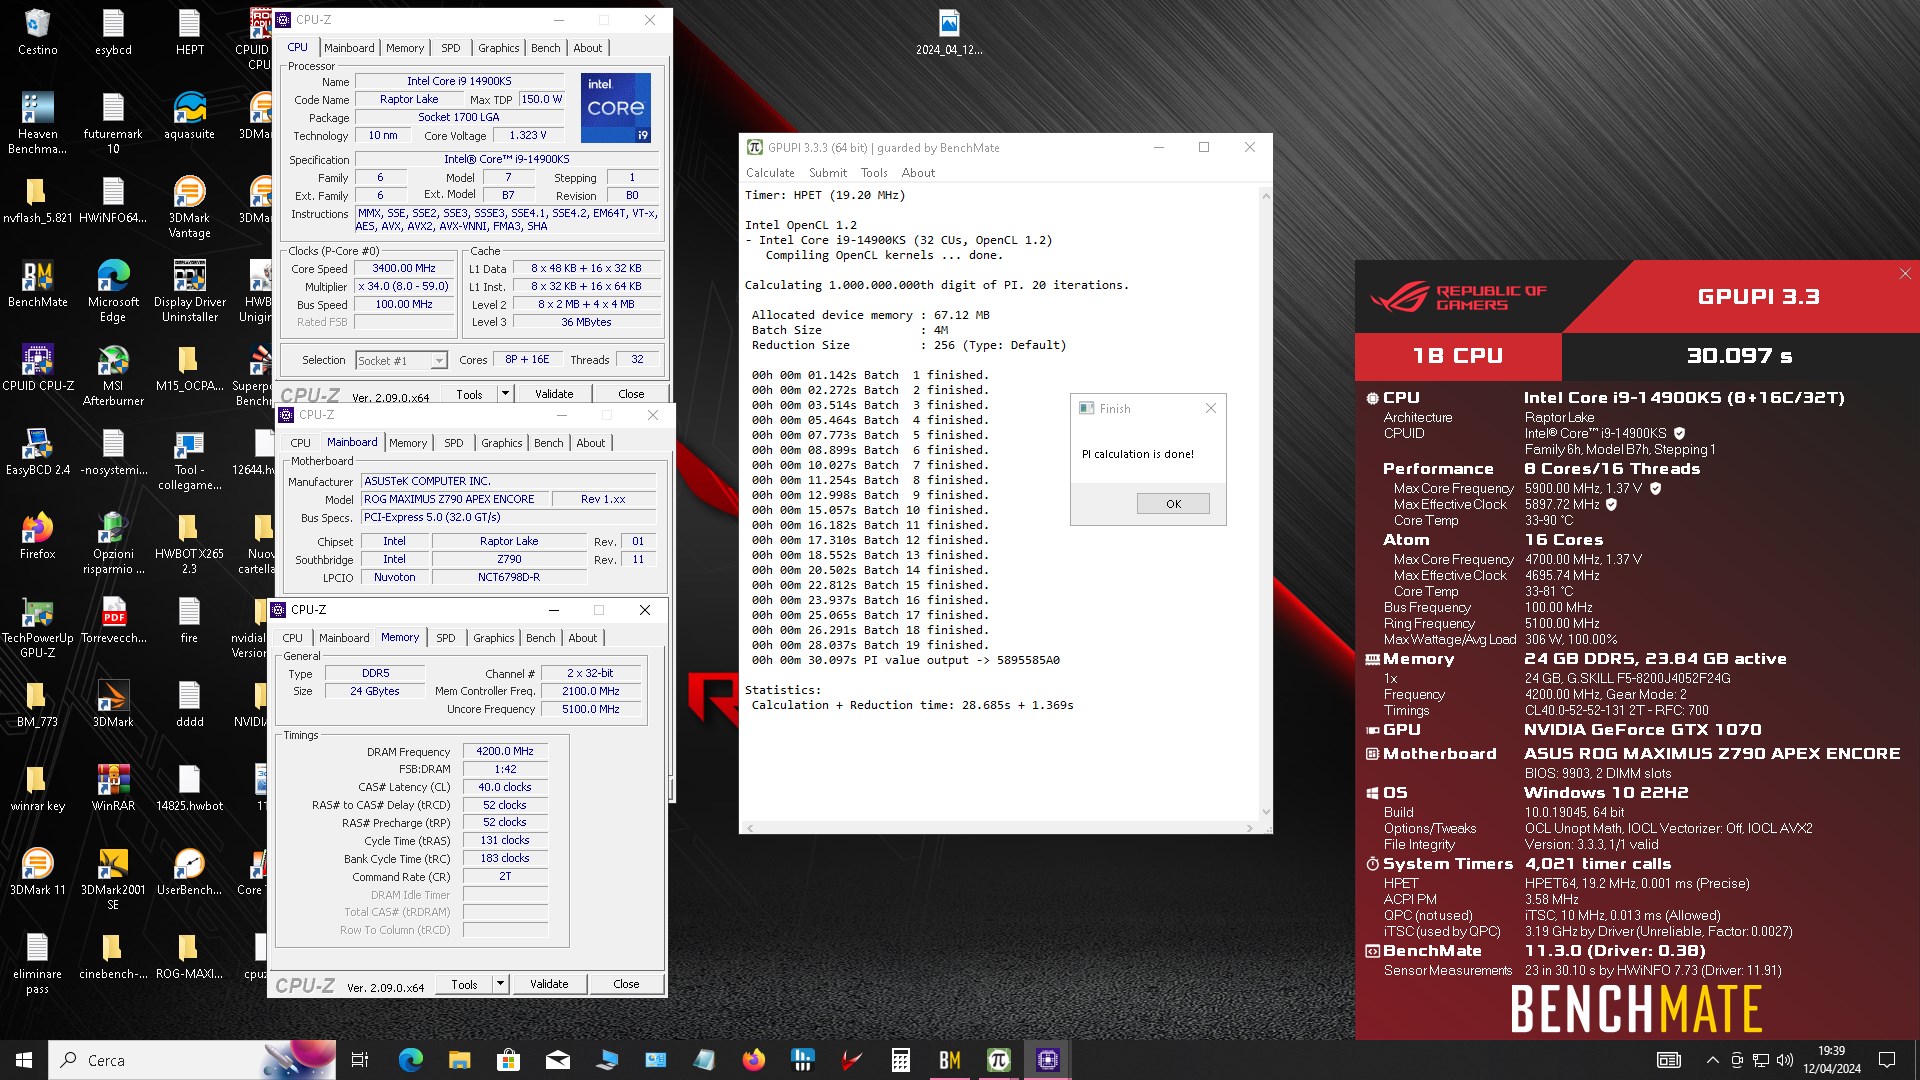The width and height of the screenshot is (1920, 1080).
Task: Launch MSI Afterburner from desktop
Action: (113, 375)
